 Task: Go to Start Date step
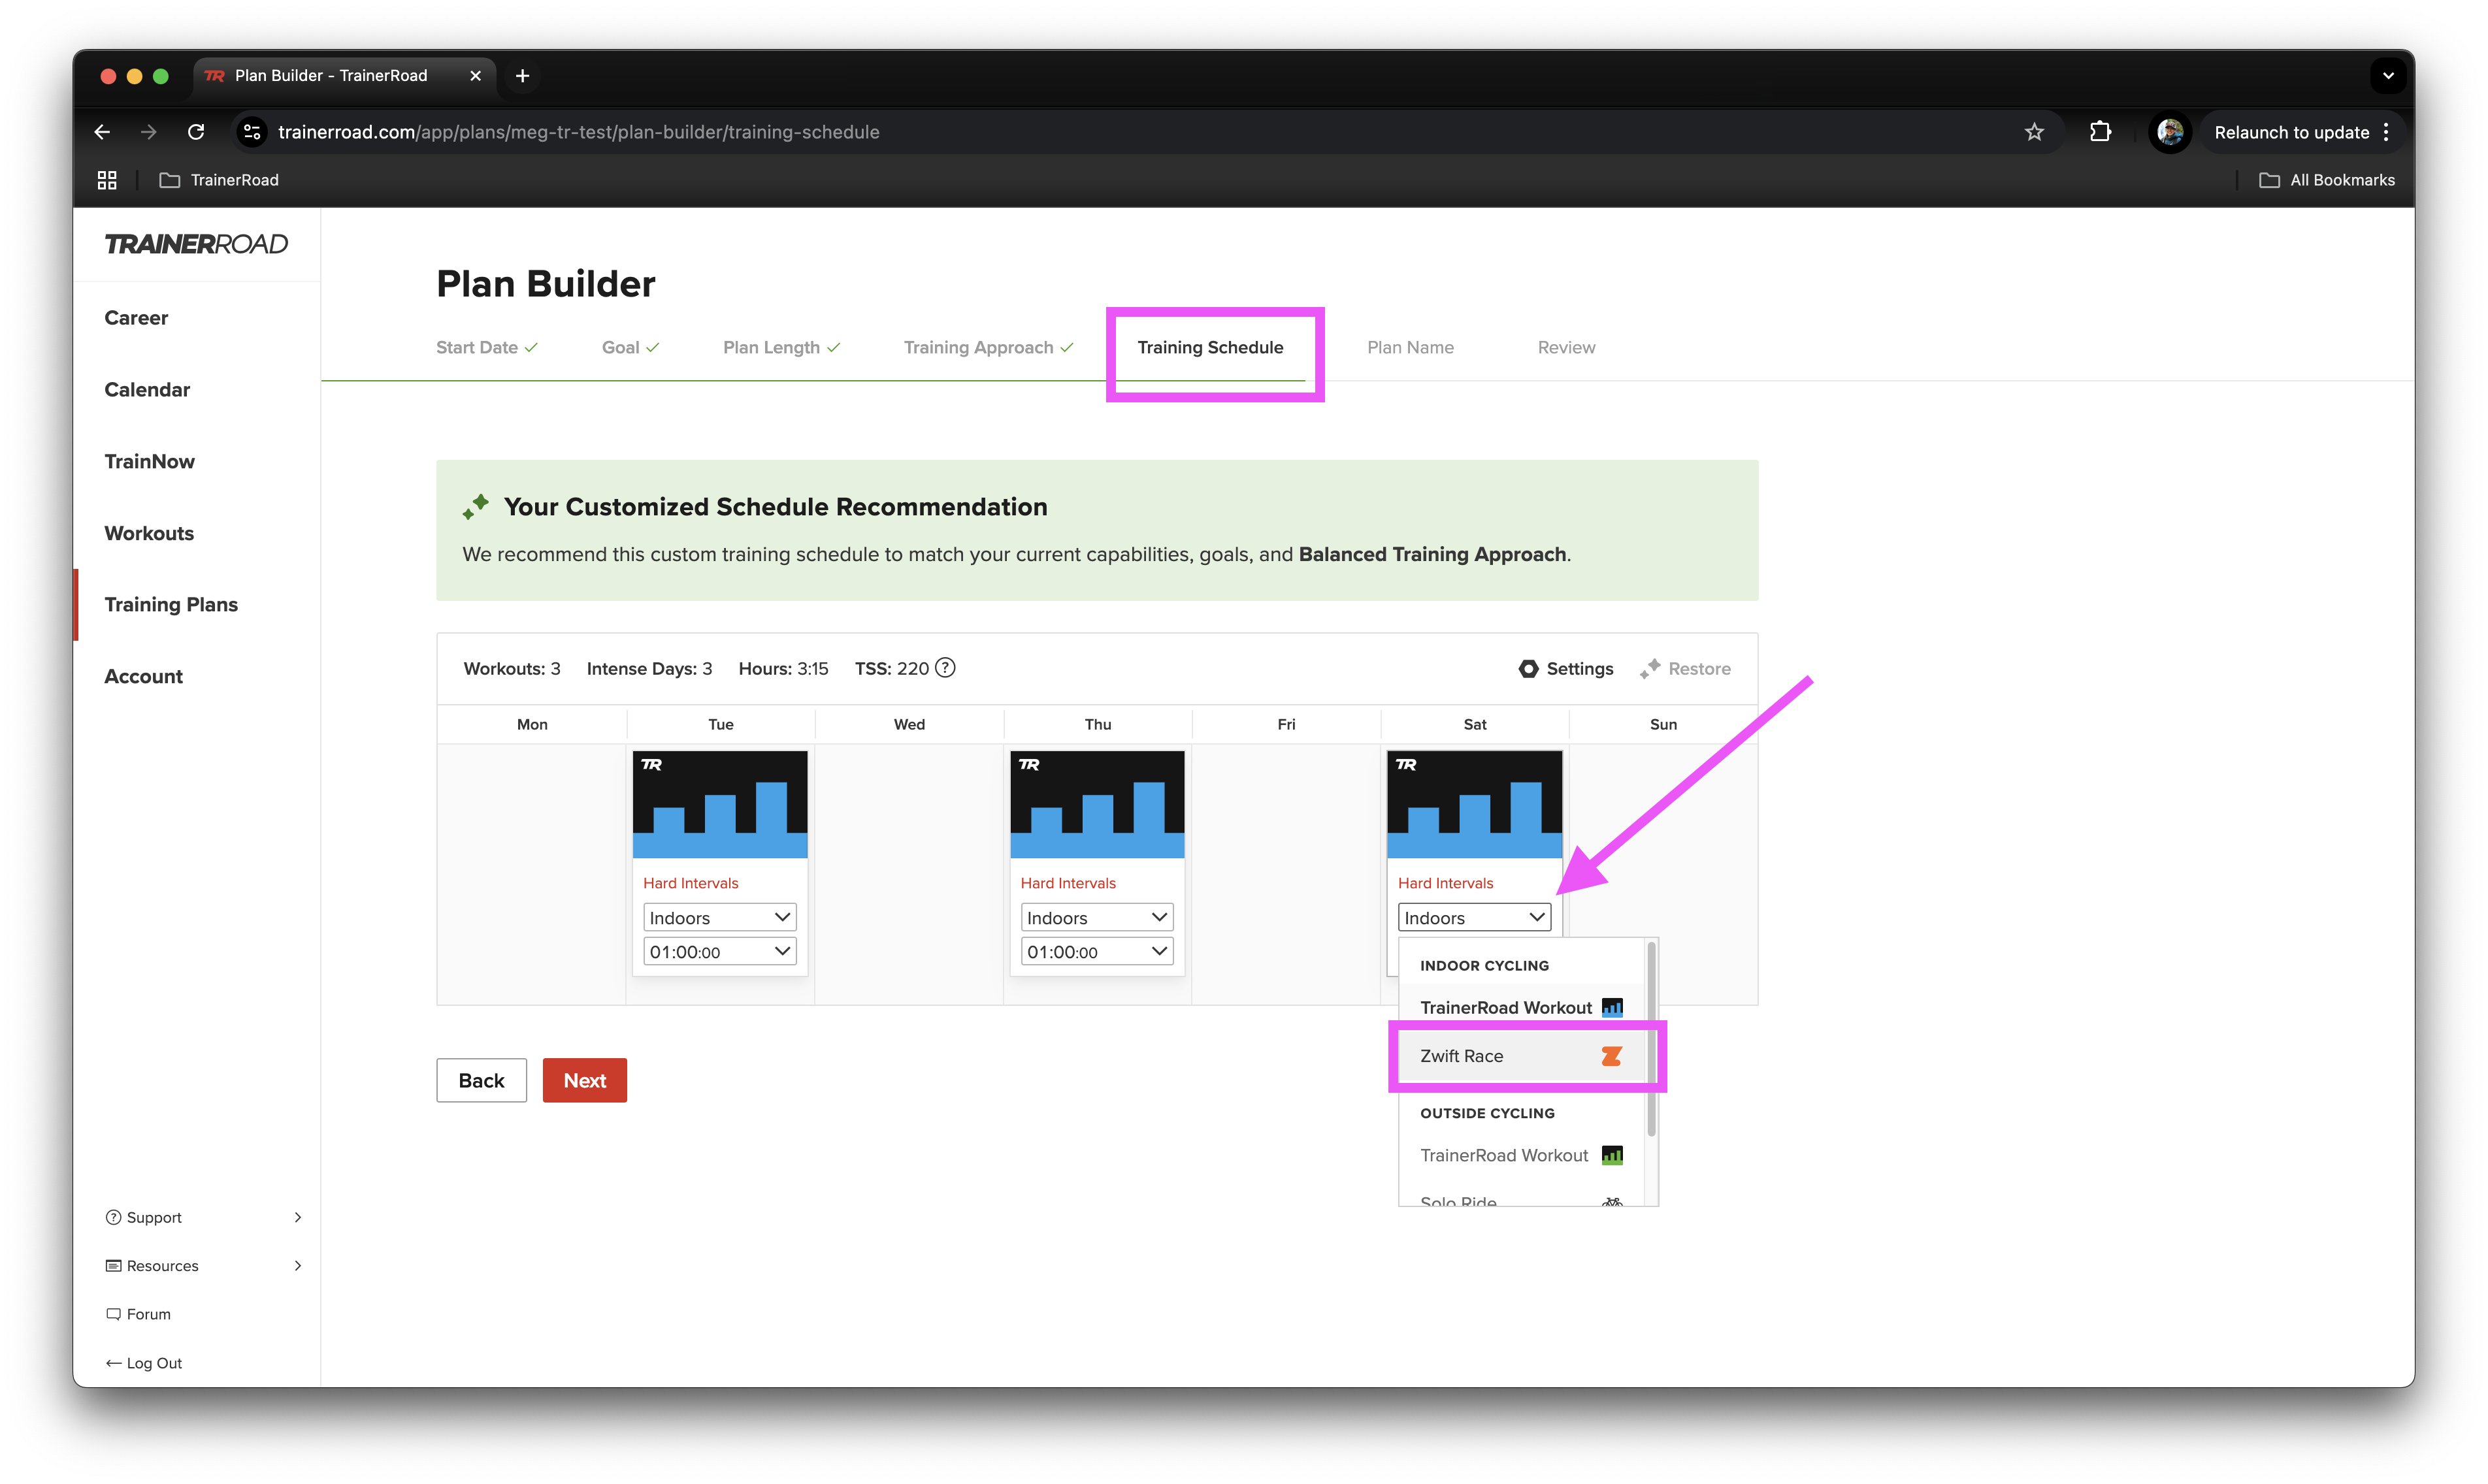coord(487,347)
